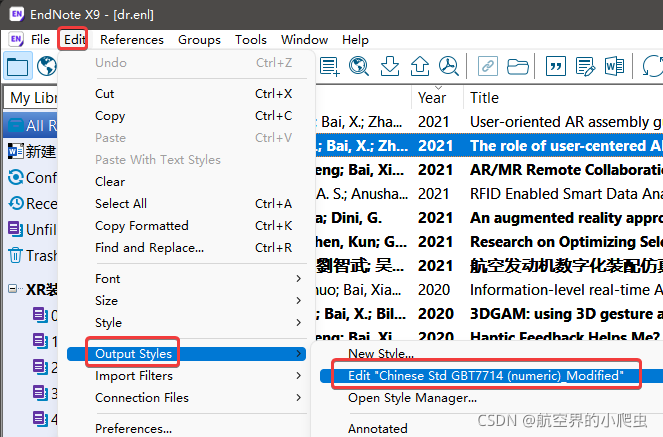Select the Unfiled group in sidebar

point(32,229)
